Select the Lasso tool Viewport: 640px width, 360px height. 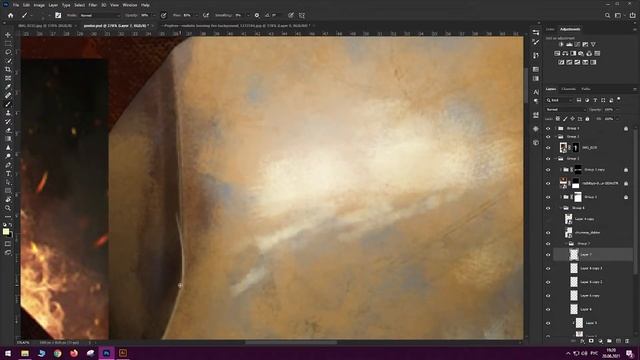coord(8,52)
